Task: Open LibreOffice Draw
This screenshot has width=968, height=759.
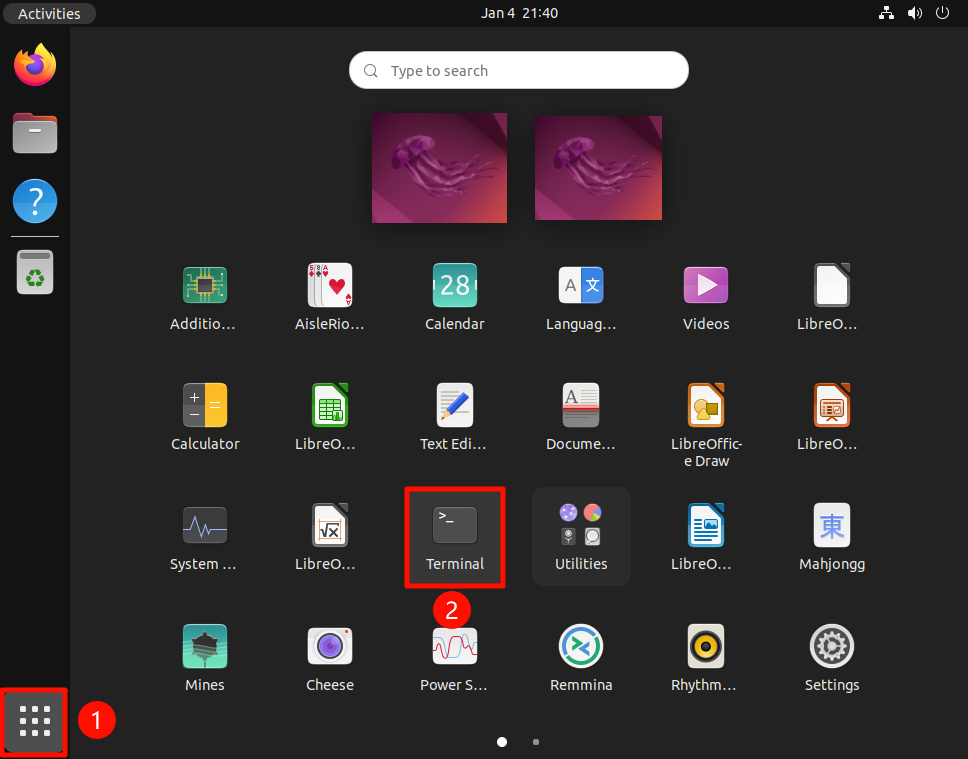Action: coord(706,405)
